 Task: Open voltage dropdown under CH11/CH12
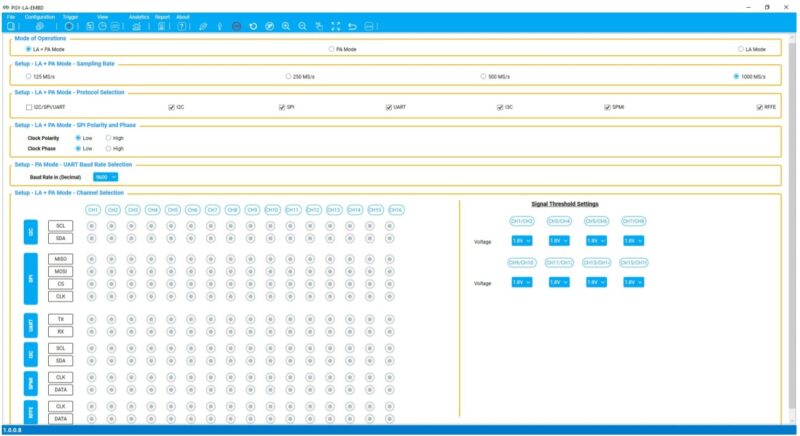(559, 282)
